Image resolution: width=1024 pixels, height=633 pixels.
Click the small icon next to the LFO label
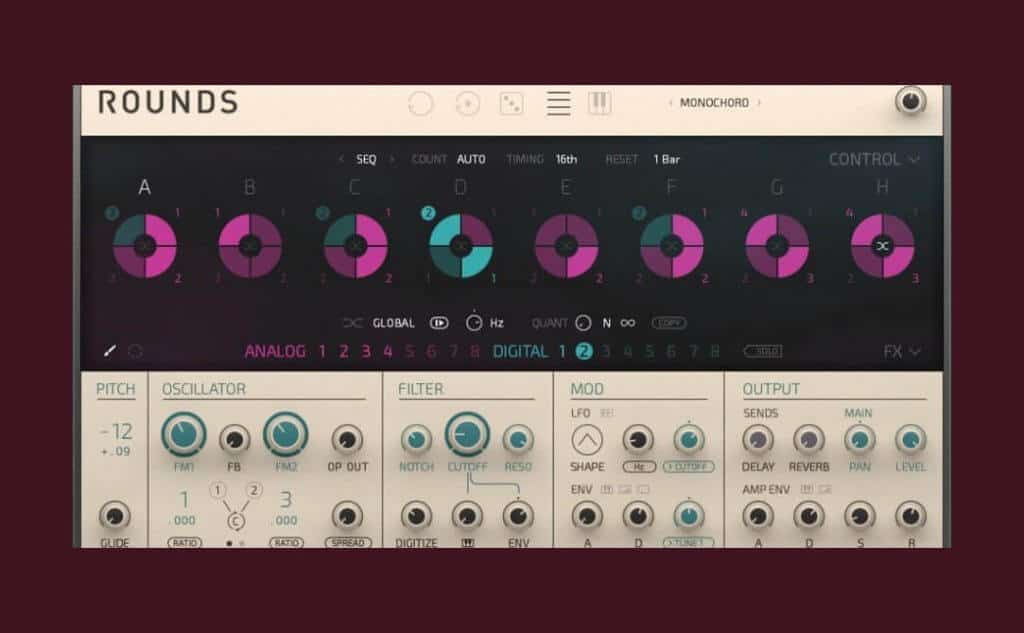click(x=607, y=413)
